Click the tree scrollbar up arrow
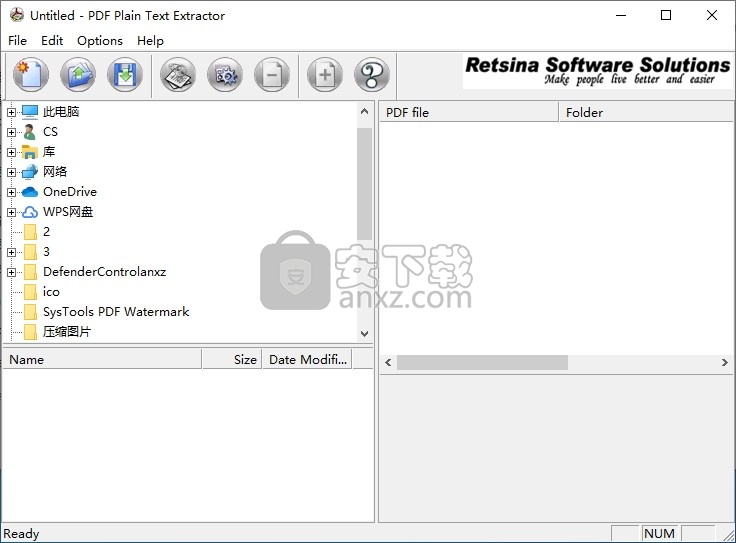 (364, 112)
